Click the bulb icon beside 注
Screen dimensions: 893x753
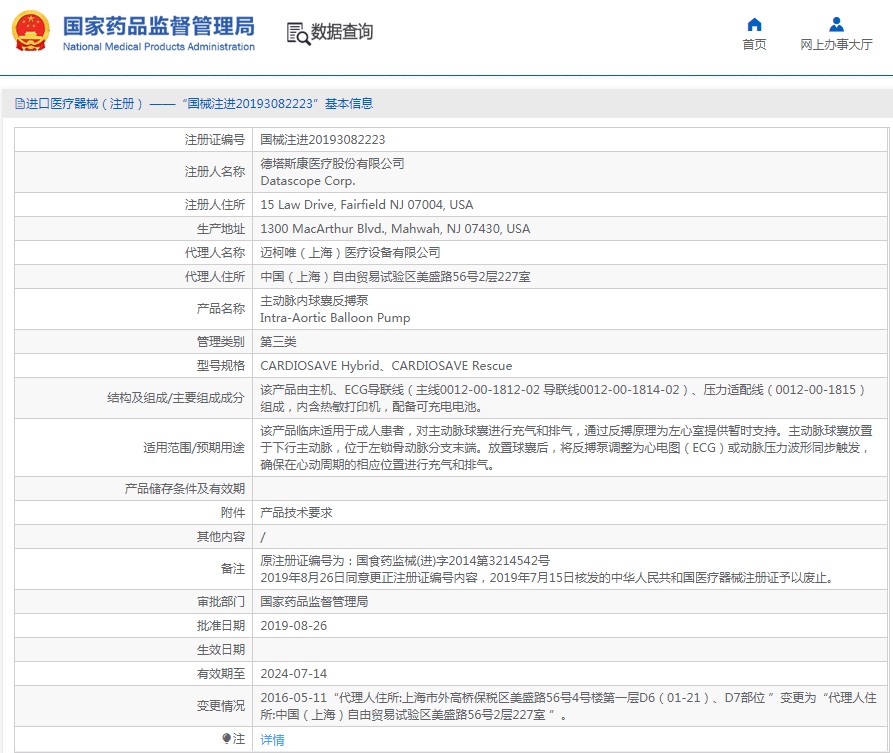[x=227, y=739]
